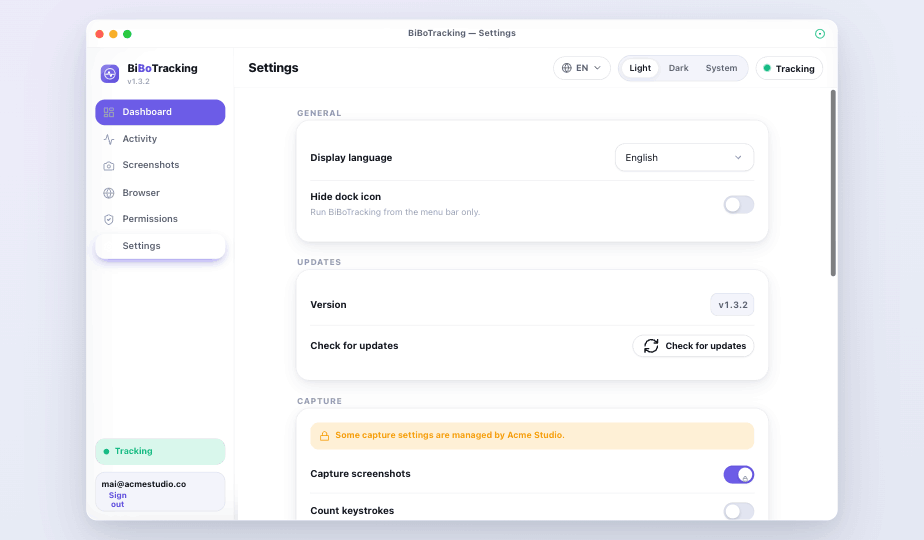
Task: Open the Permissions page
Action: tap(160, 219)
